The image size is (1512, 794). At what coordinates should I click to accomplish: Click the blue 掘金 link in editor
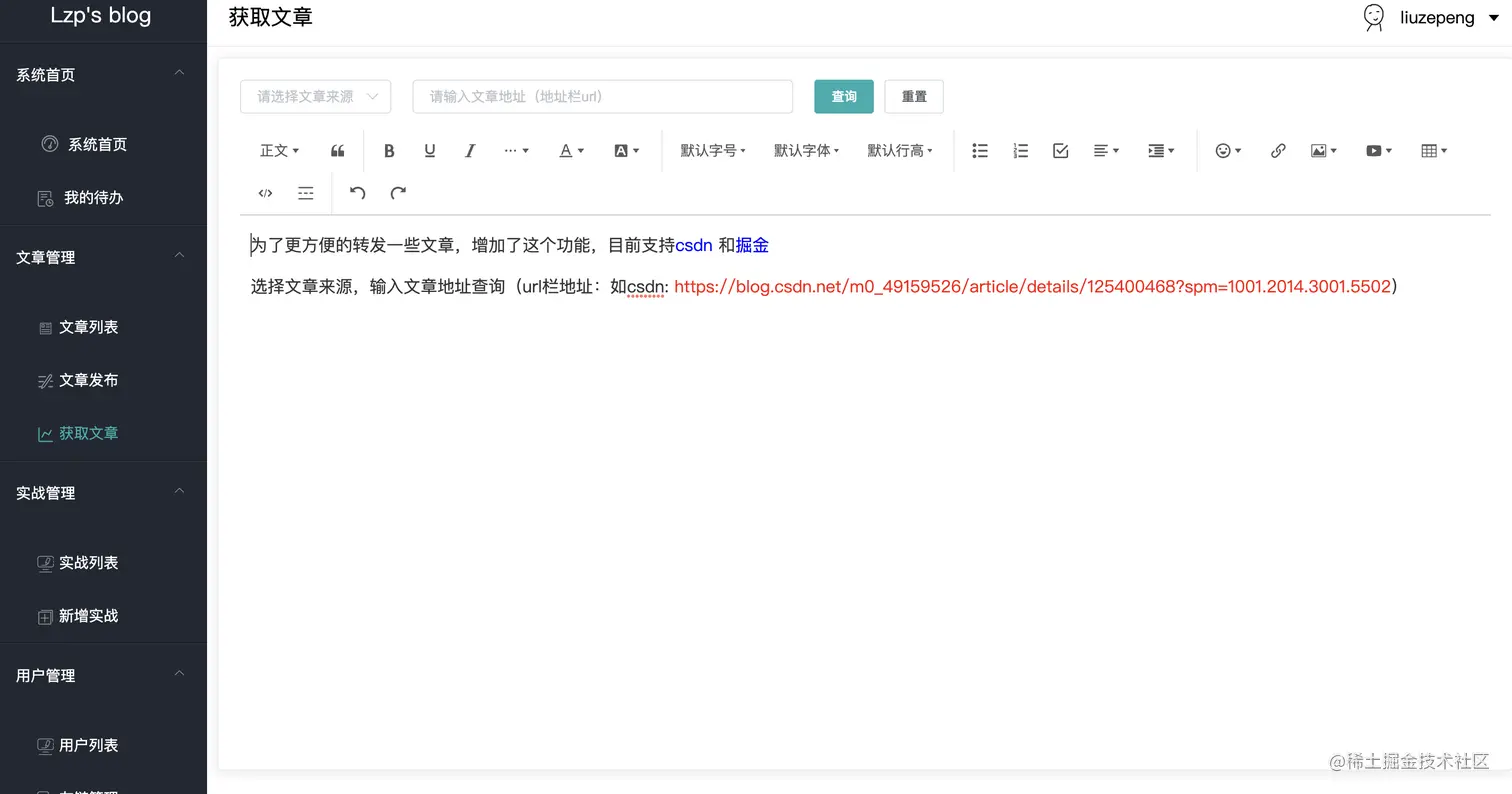752,245
